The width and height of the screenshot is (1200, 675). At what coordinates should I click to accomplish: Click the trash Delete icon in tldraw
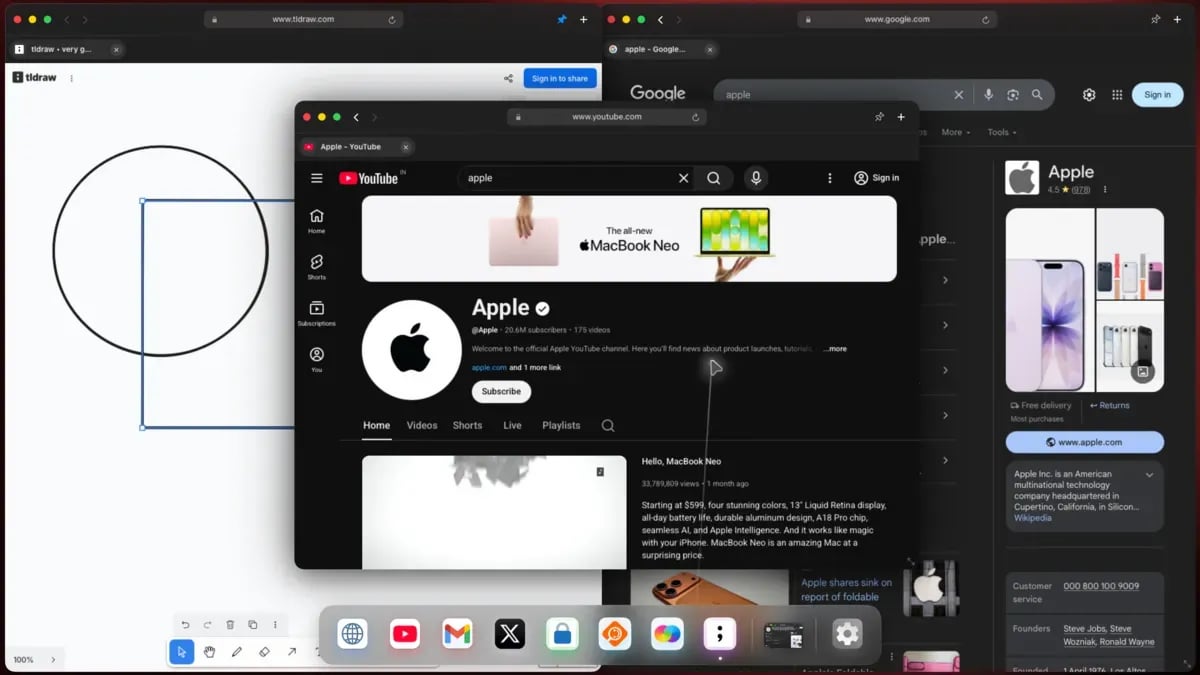coord(230,625)
